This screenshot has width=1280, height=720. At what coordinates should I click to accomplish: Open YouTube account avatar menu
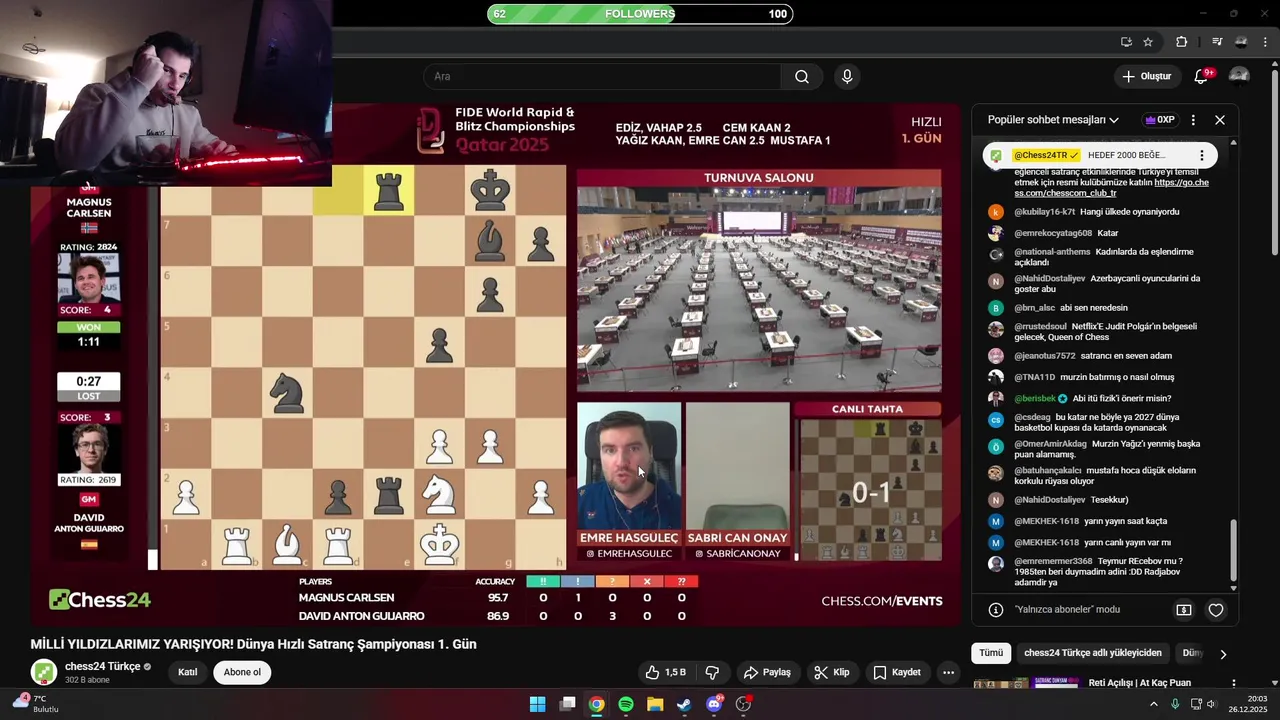(1239, 76)
